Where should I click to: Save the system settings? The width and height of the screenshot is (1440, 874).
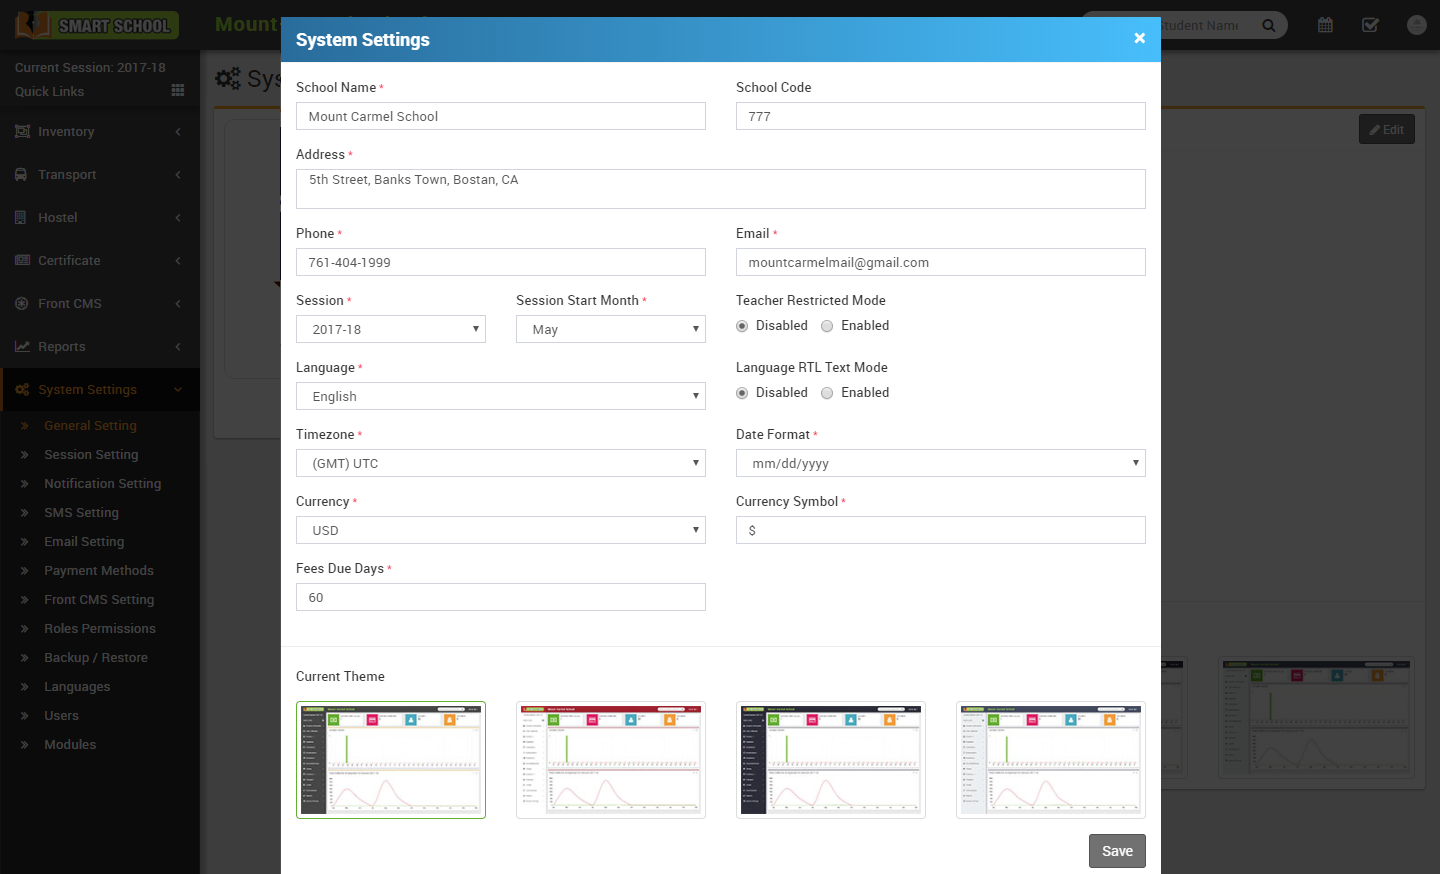[1116, 851]
